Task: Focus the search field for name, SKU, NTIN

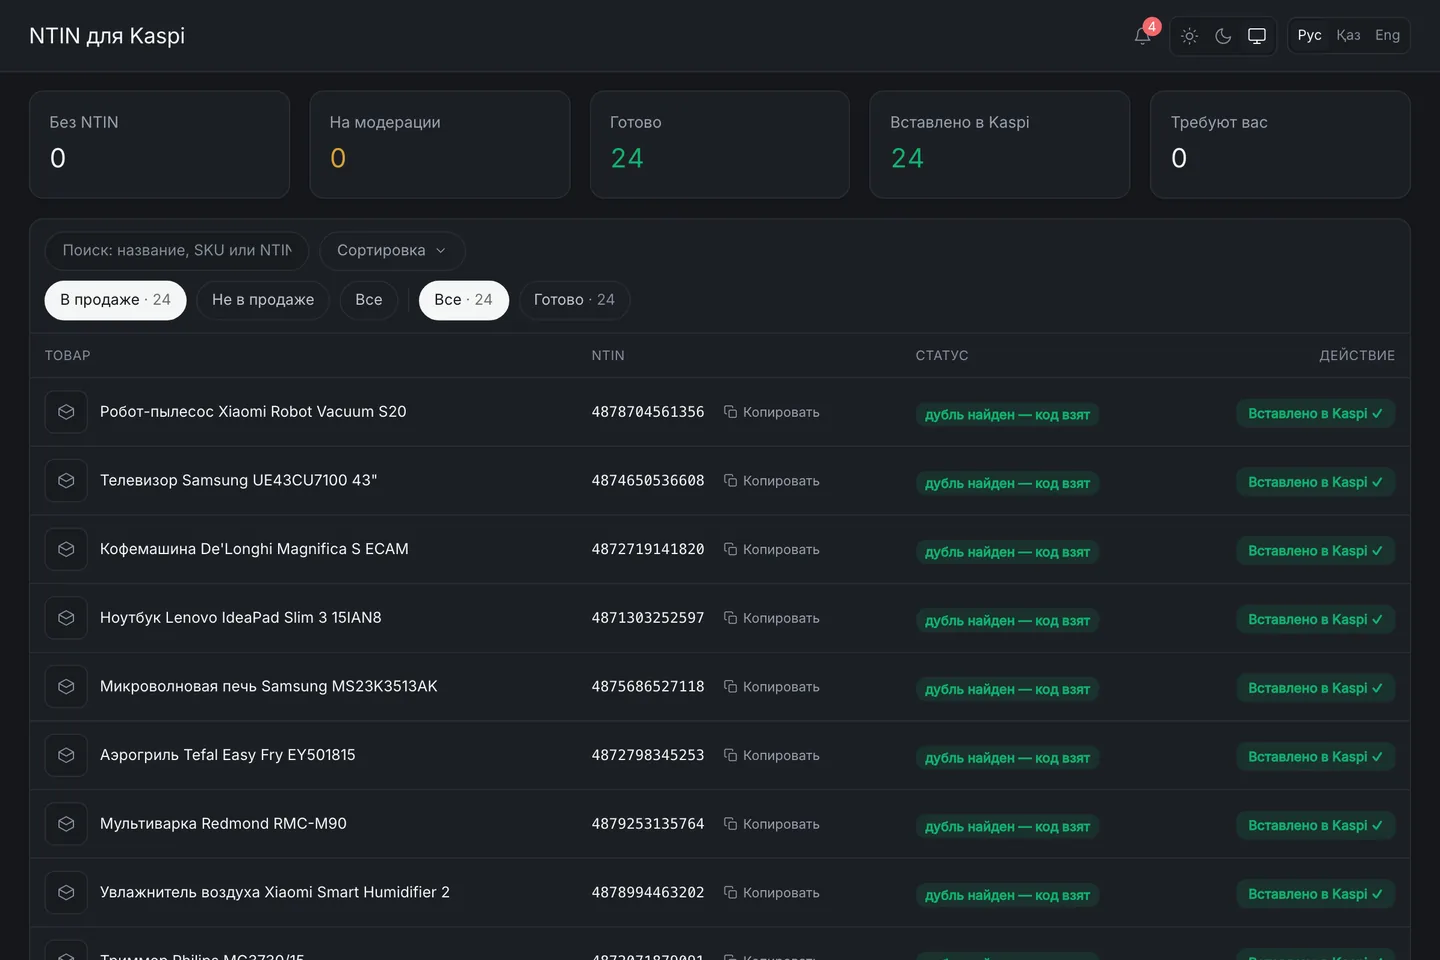Action: (177, 251)
